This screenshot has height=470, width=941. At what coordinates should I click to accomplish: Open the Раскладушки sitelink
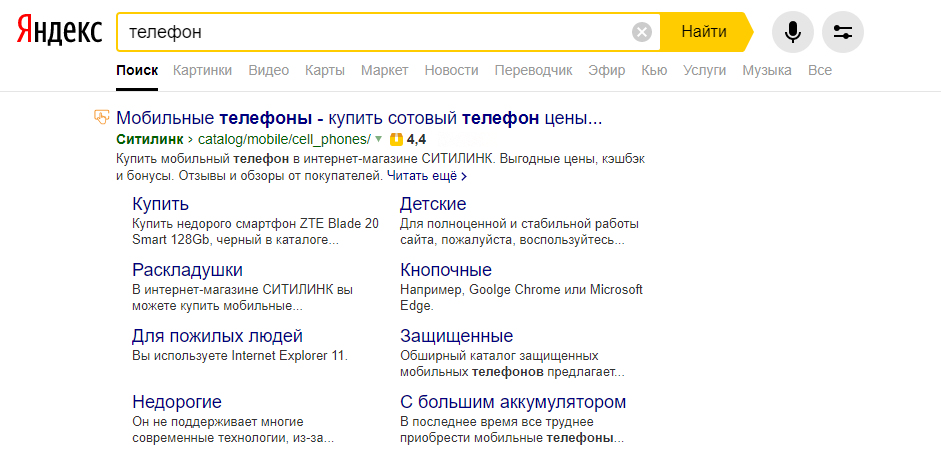187,270
